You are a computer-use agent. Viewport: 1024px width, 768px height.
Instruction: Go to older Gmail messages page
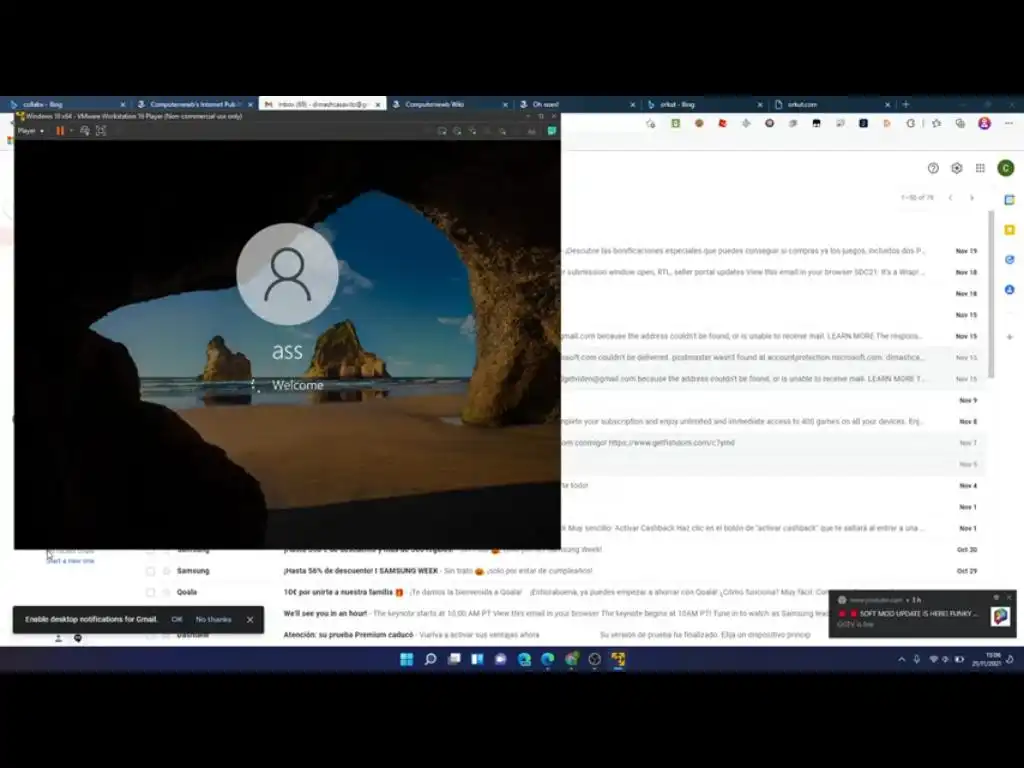tap(972, 197)
